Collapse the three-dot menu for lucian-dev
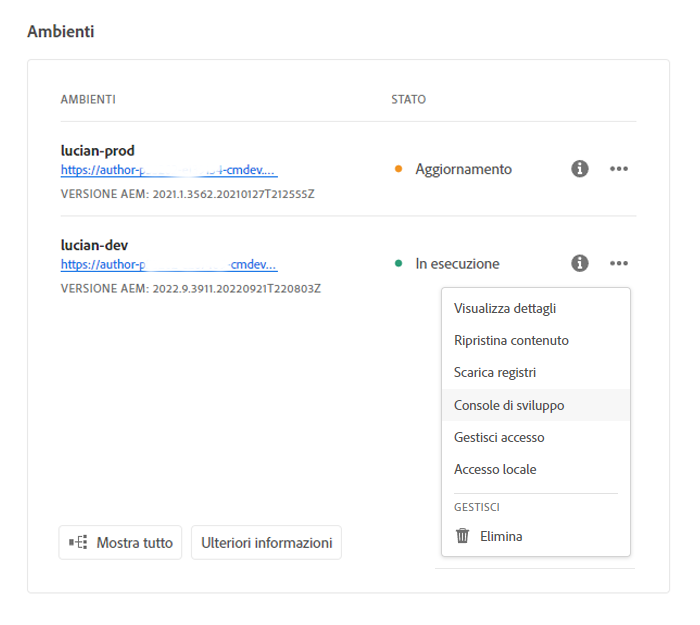700x625 pixels. (x=619, y=263)
